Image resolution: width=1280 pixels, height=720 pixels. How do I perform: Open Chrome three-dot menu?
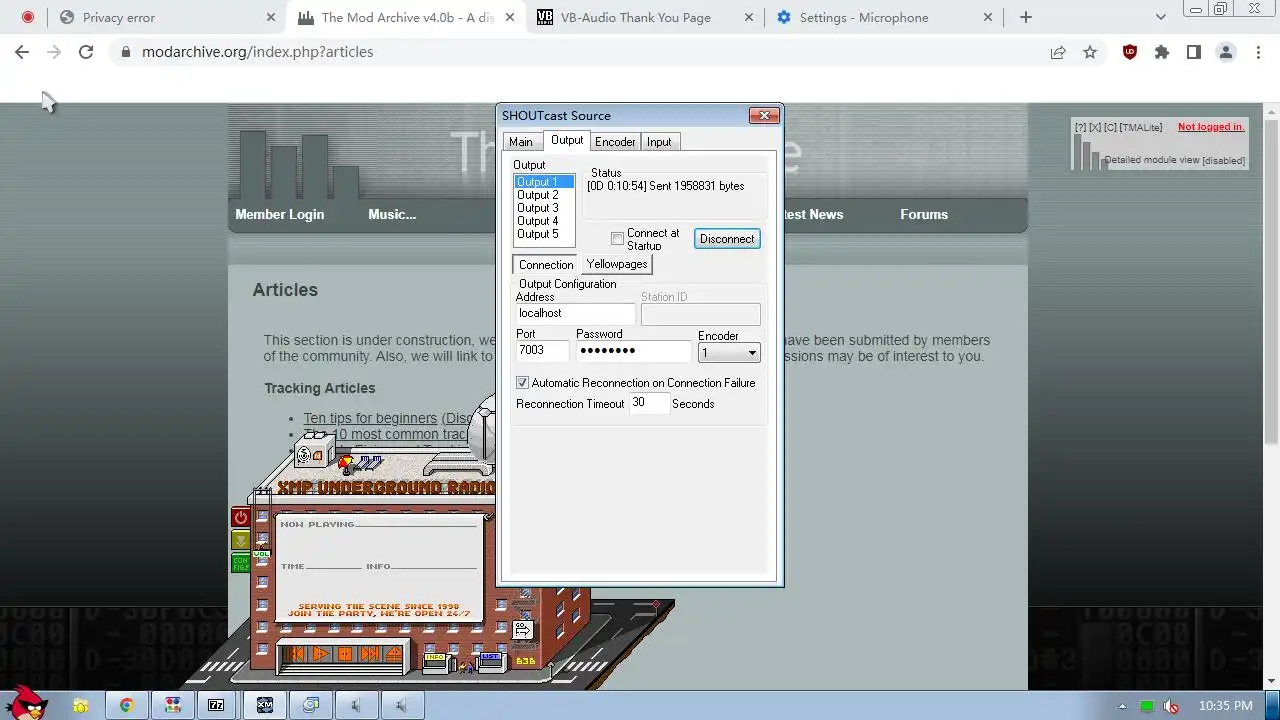(1257, 52)
